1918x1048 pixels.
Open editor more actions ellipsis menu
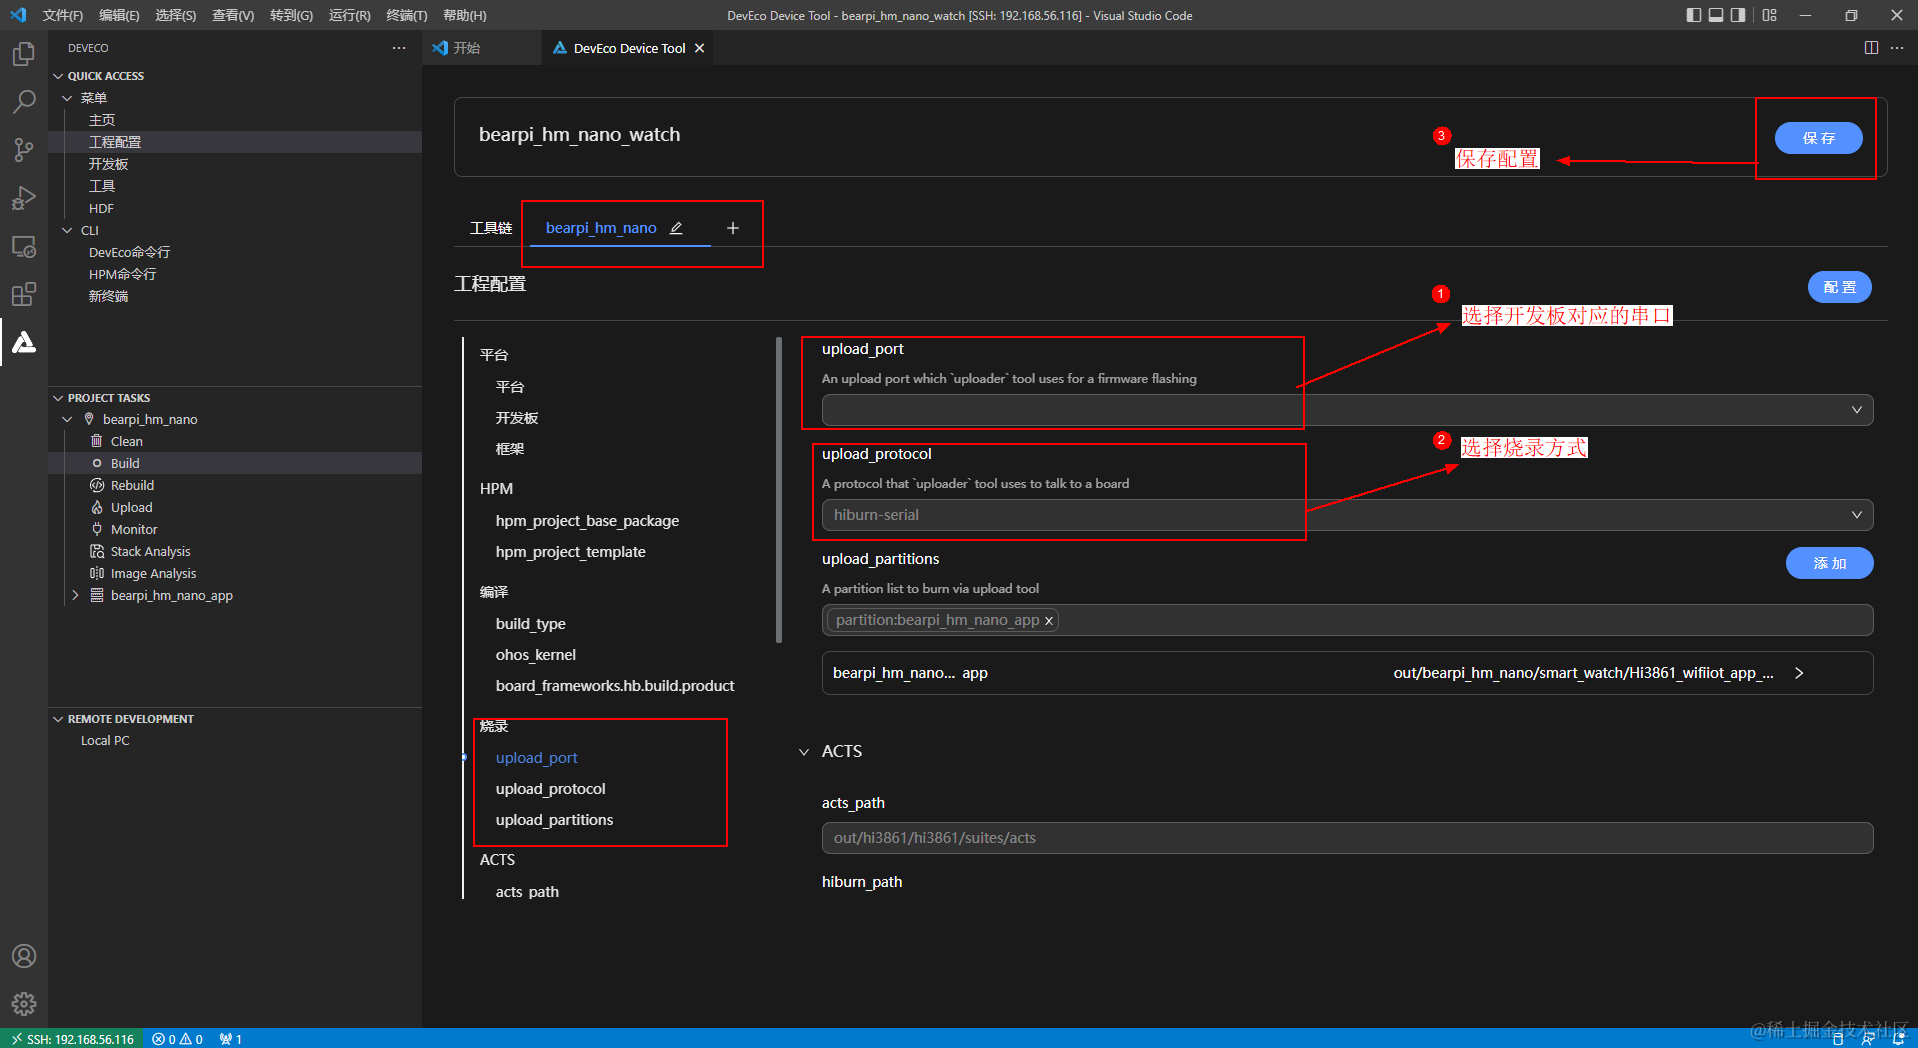(x=1897, y=48)
